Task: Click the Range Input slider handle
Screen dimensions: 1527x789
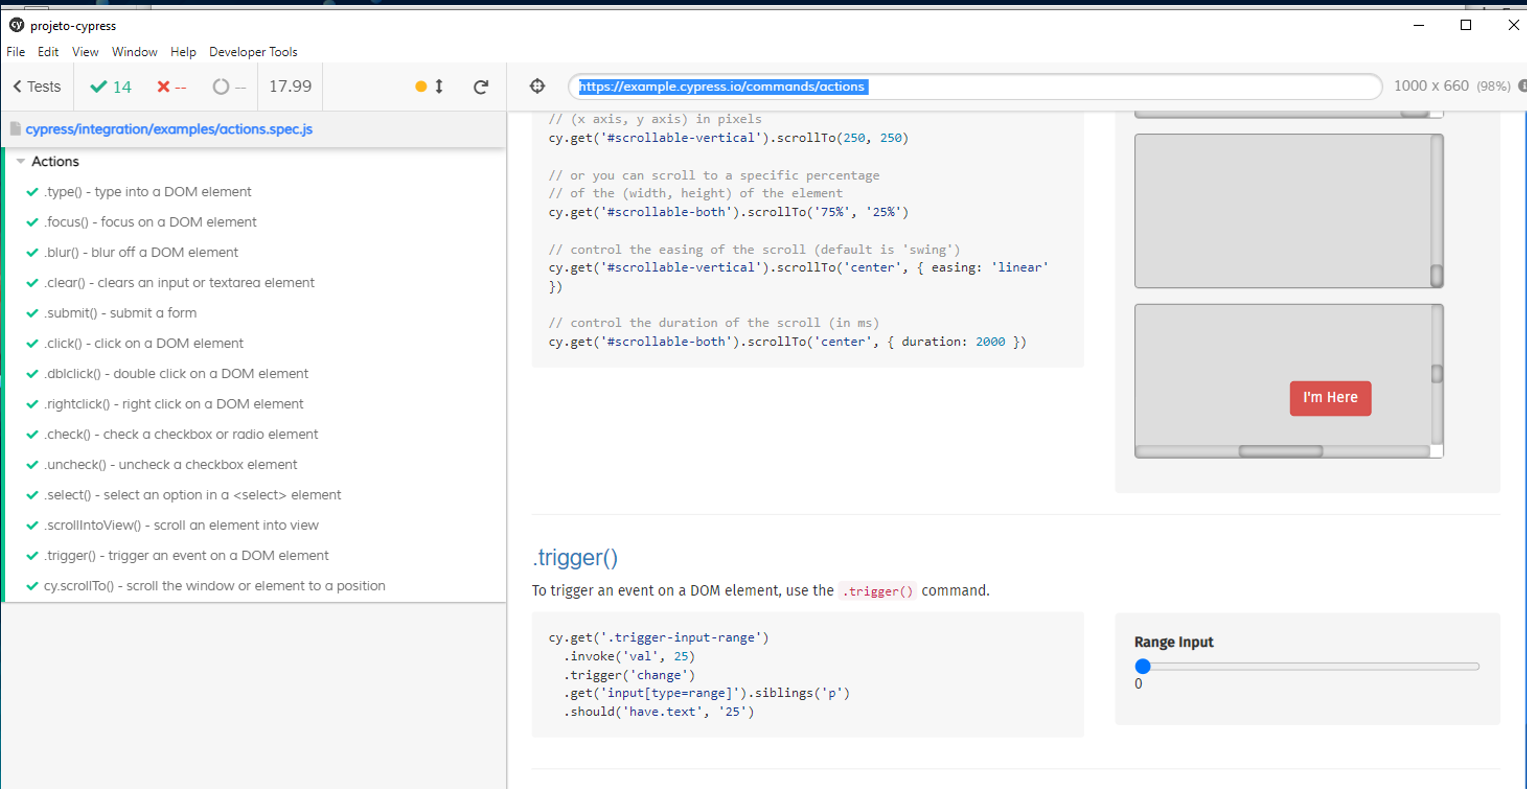Action: [x=1143, y=665]
